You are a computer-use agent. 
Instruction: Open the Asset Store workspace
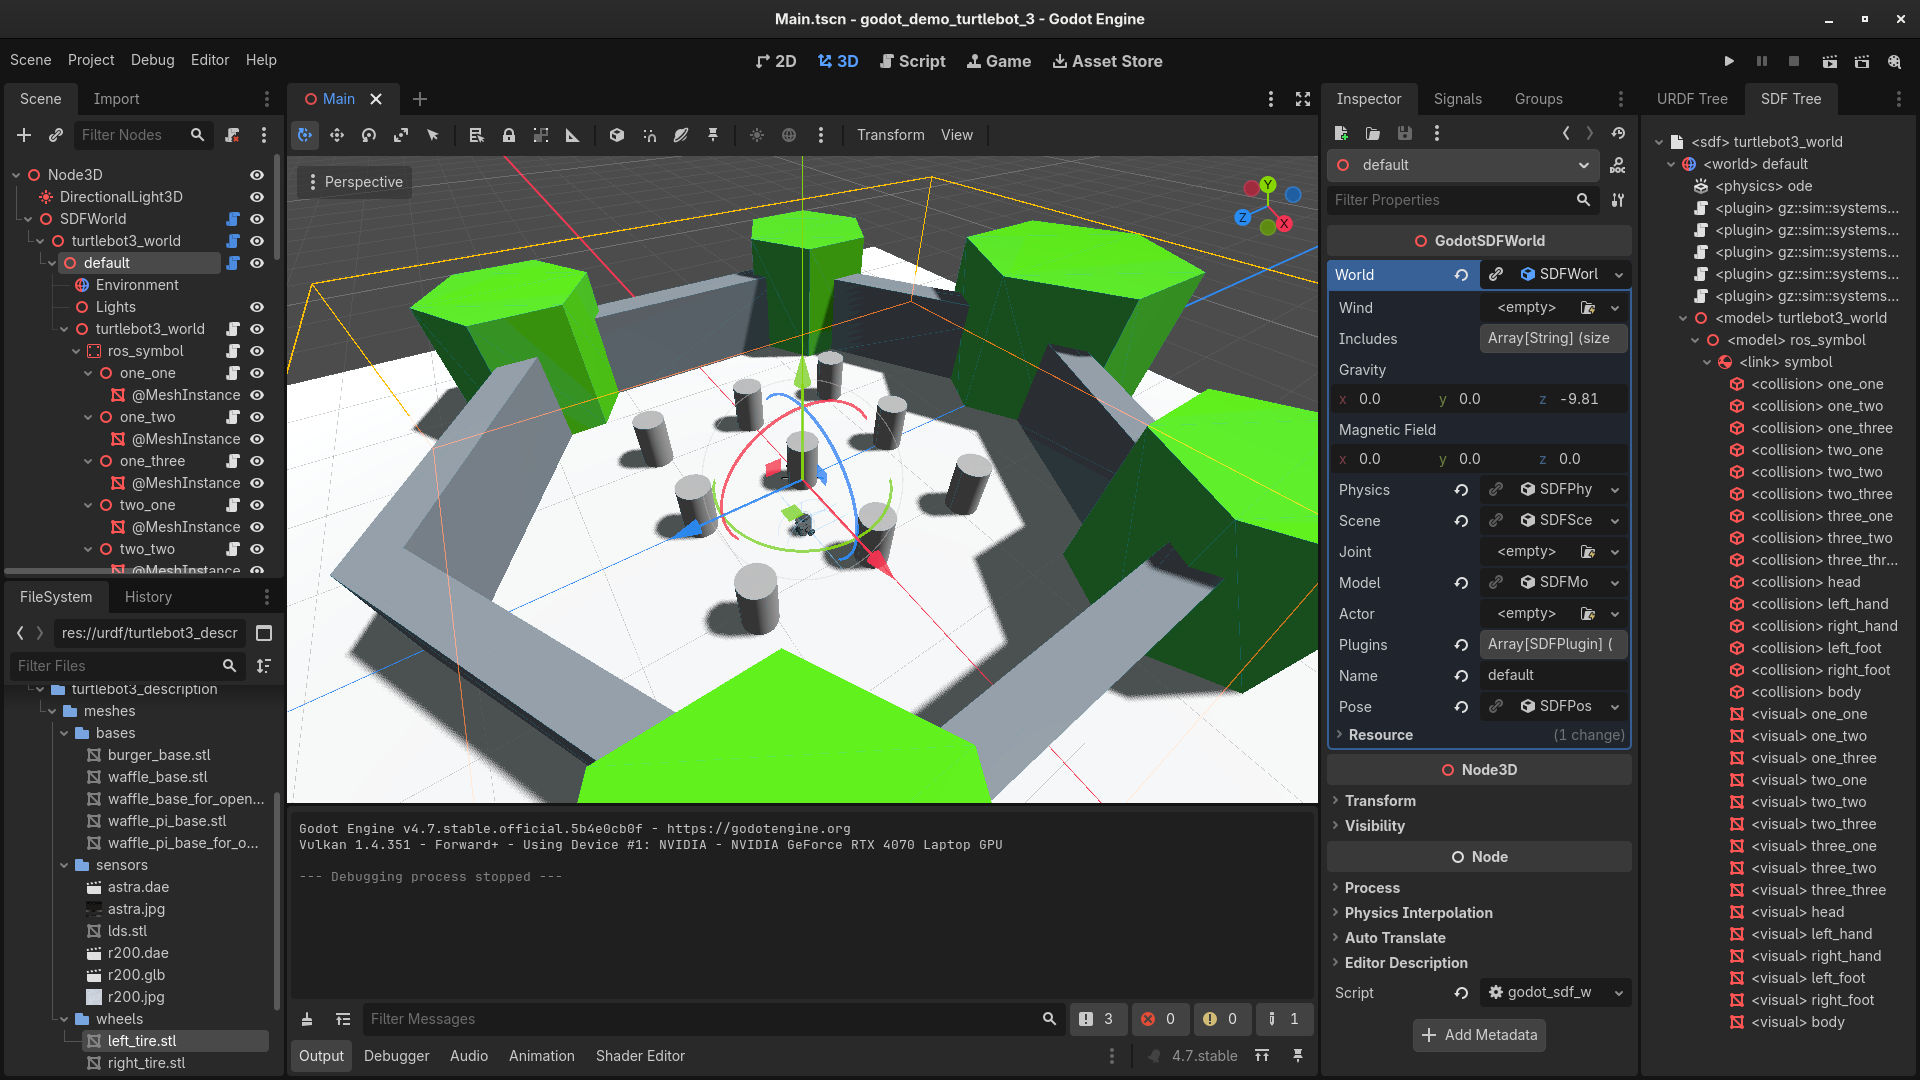point(1107,61)
